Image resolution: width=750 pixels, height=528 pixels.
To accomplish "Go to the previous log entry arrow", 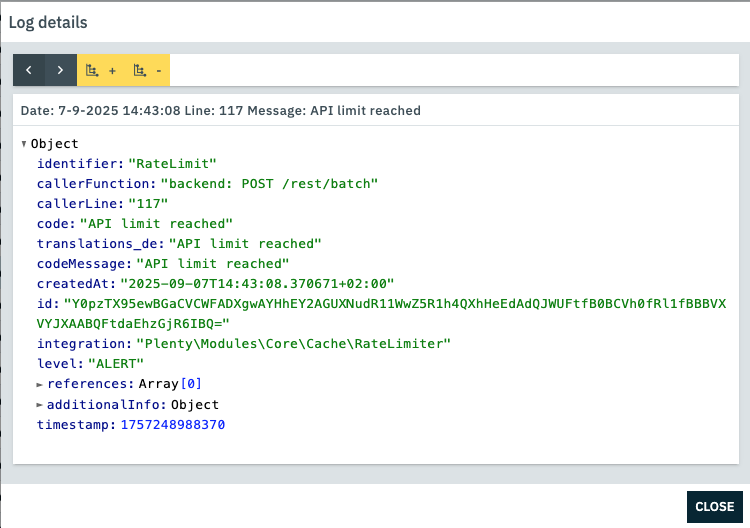I will [29, 70].
